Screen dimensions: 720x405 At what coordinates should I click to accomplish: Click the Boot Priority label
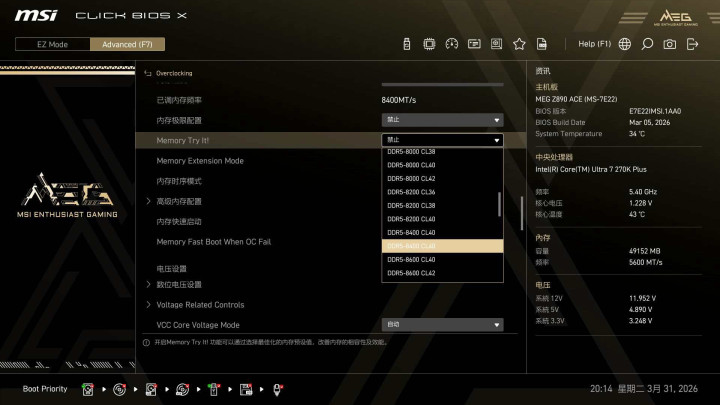click(45, 389)
